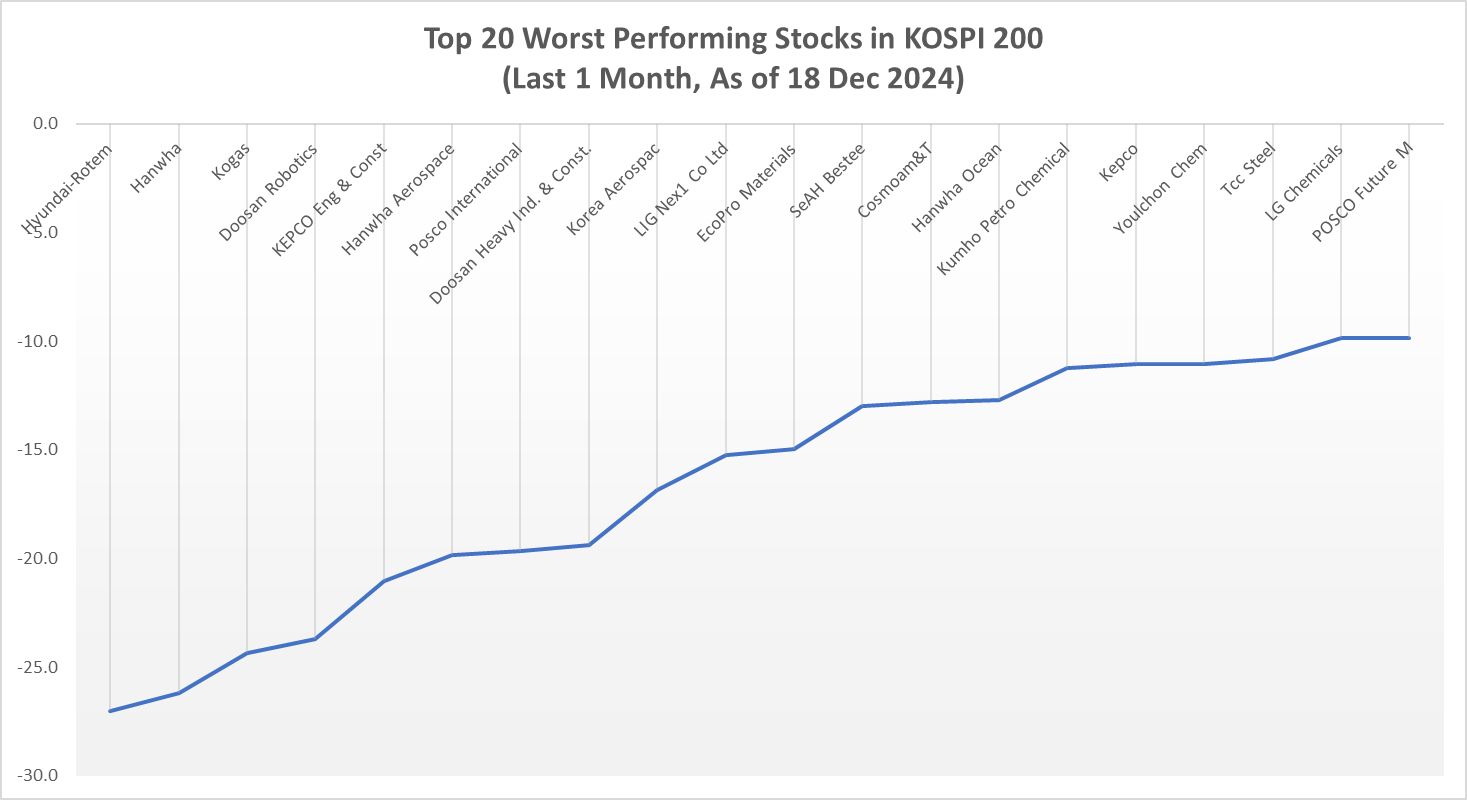Select the Kumho Petro Chemical label
The width and height of the screenshot is (1467, 800).
pyautogui.click(x=1003, y=208)
